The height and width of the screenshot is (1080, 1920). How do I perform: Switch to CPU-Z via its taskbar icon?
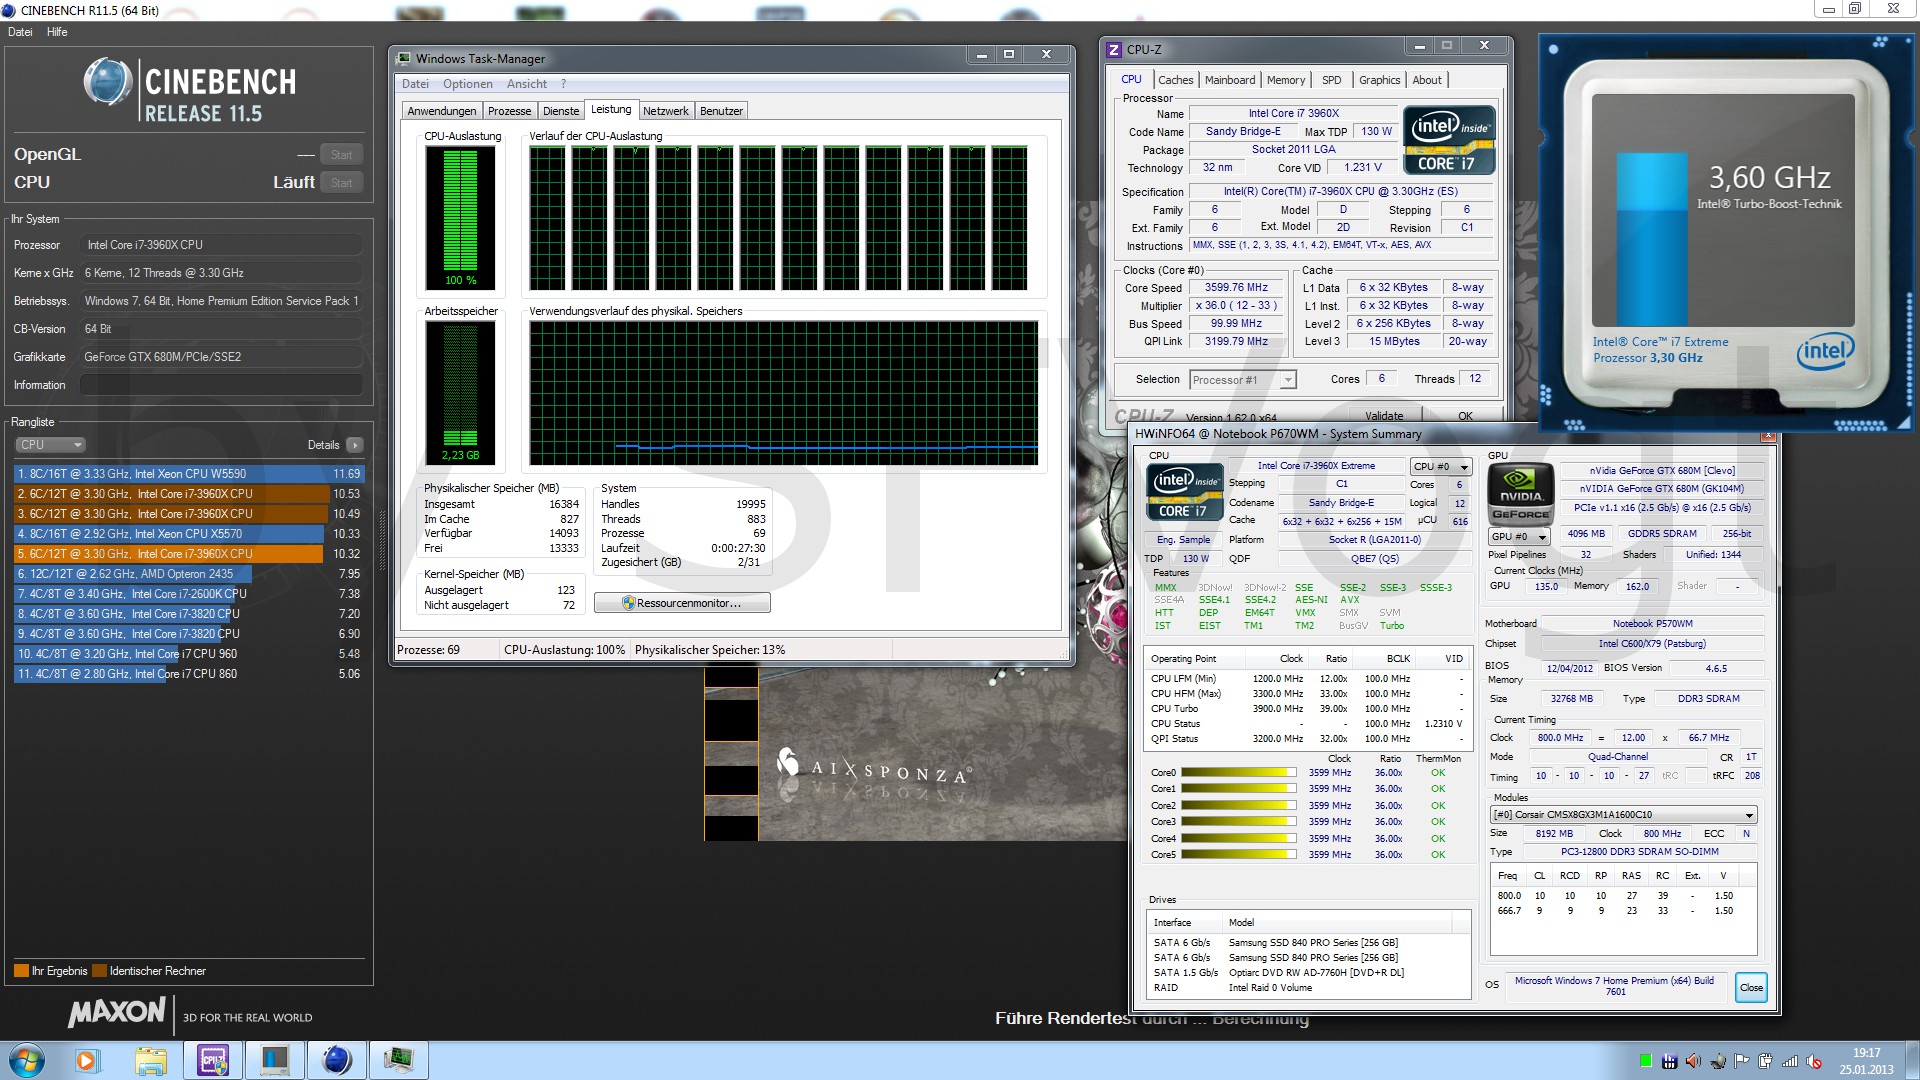(213, 1060)
